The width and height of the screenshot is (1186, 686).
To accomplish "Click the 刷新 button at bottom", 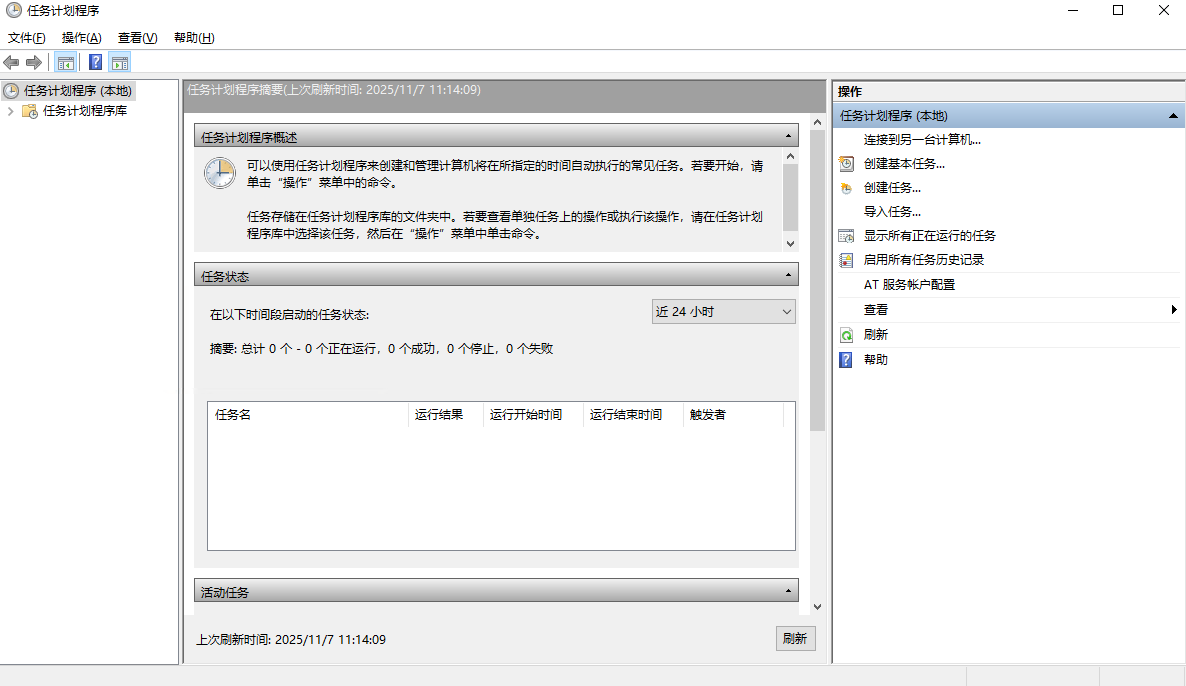I will tap(796, 638).
